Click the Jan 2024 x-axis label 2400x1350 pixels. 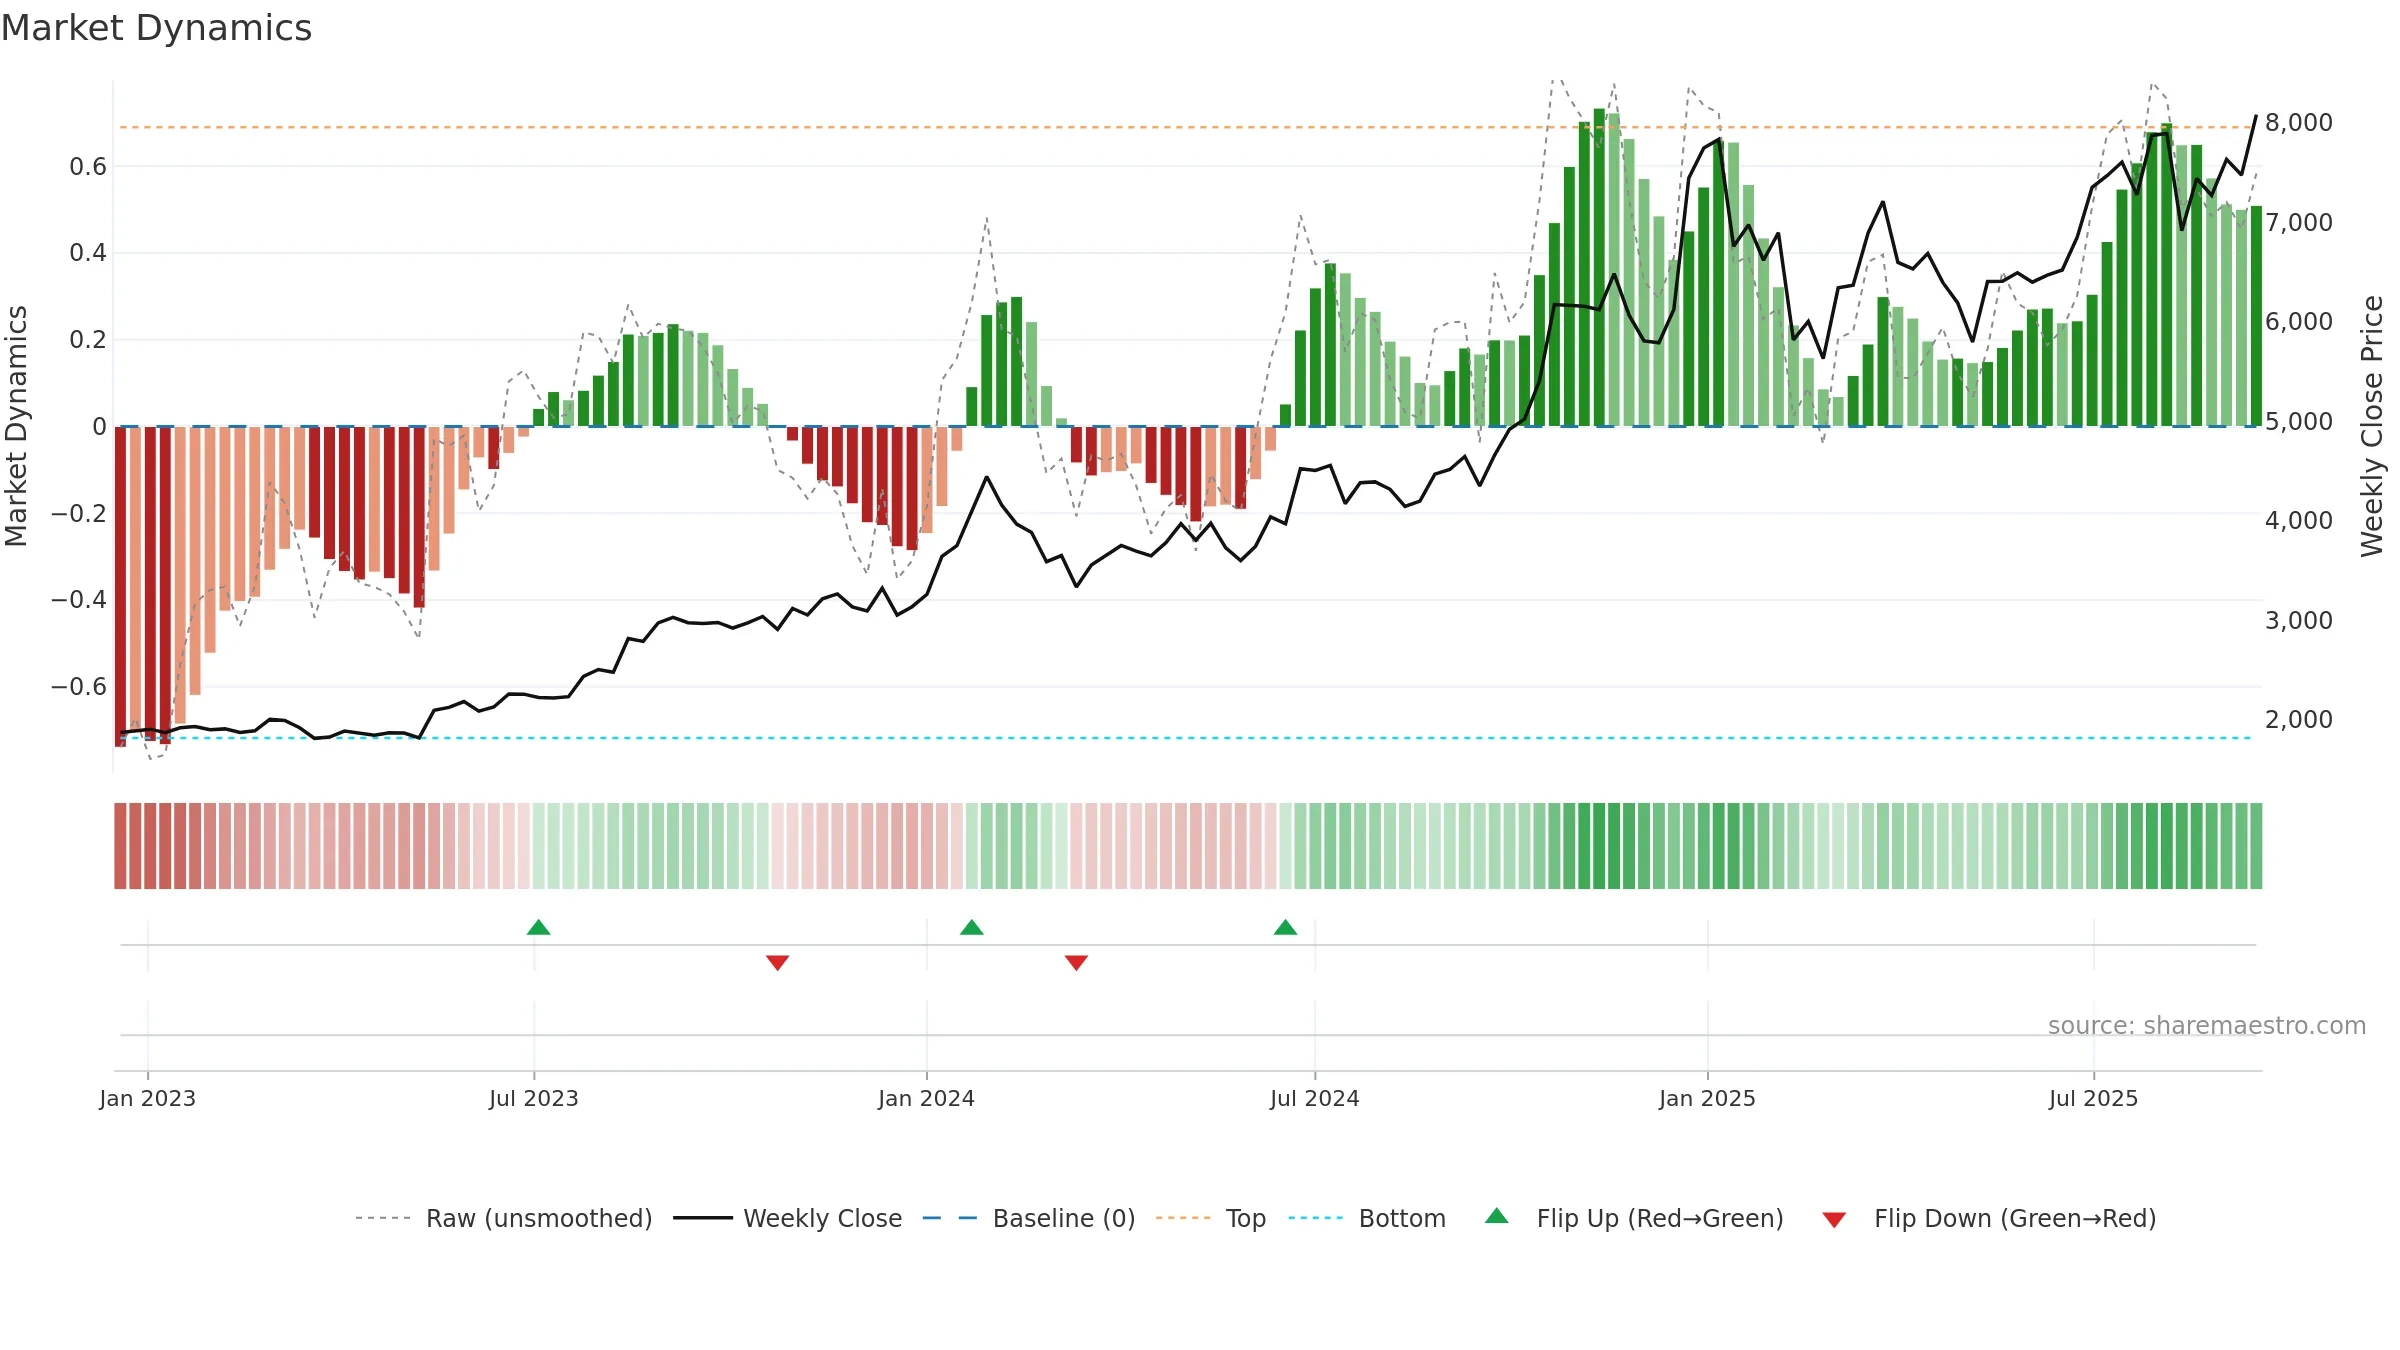927,1098
